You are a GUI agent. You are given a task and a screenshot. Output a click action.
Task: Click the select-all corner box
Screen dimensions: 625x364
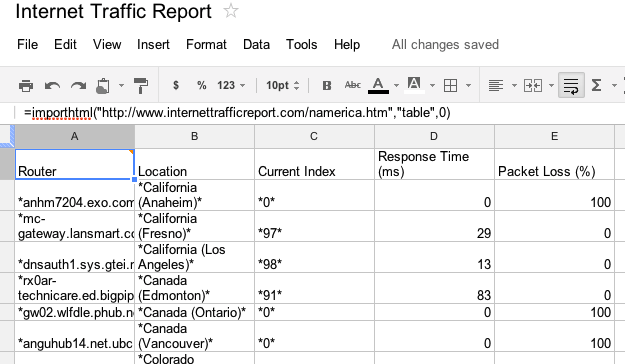coord(7,136)
